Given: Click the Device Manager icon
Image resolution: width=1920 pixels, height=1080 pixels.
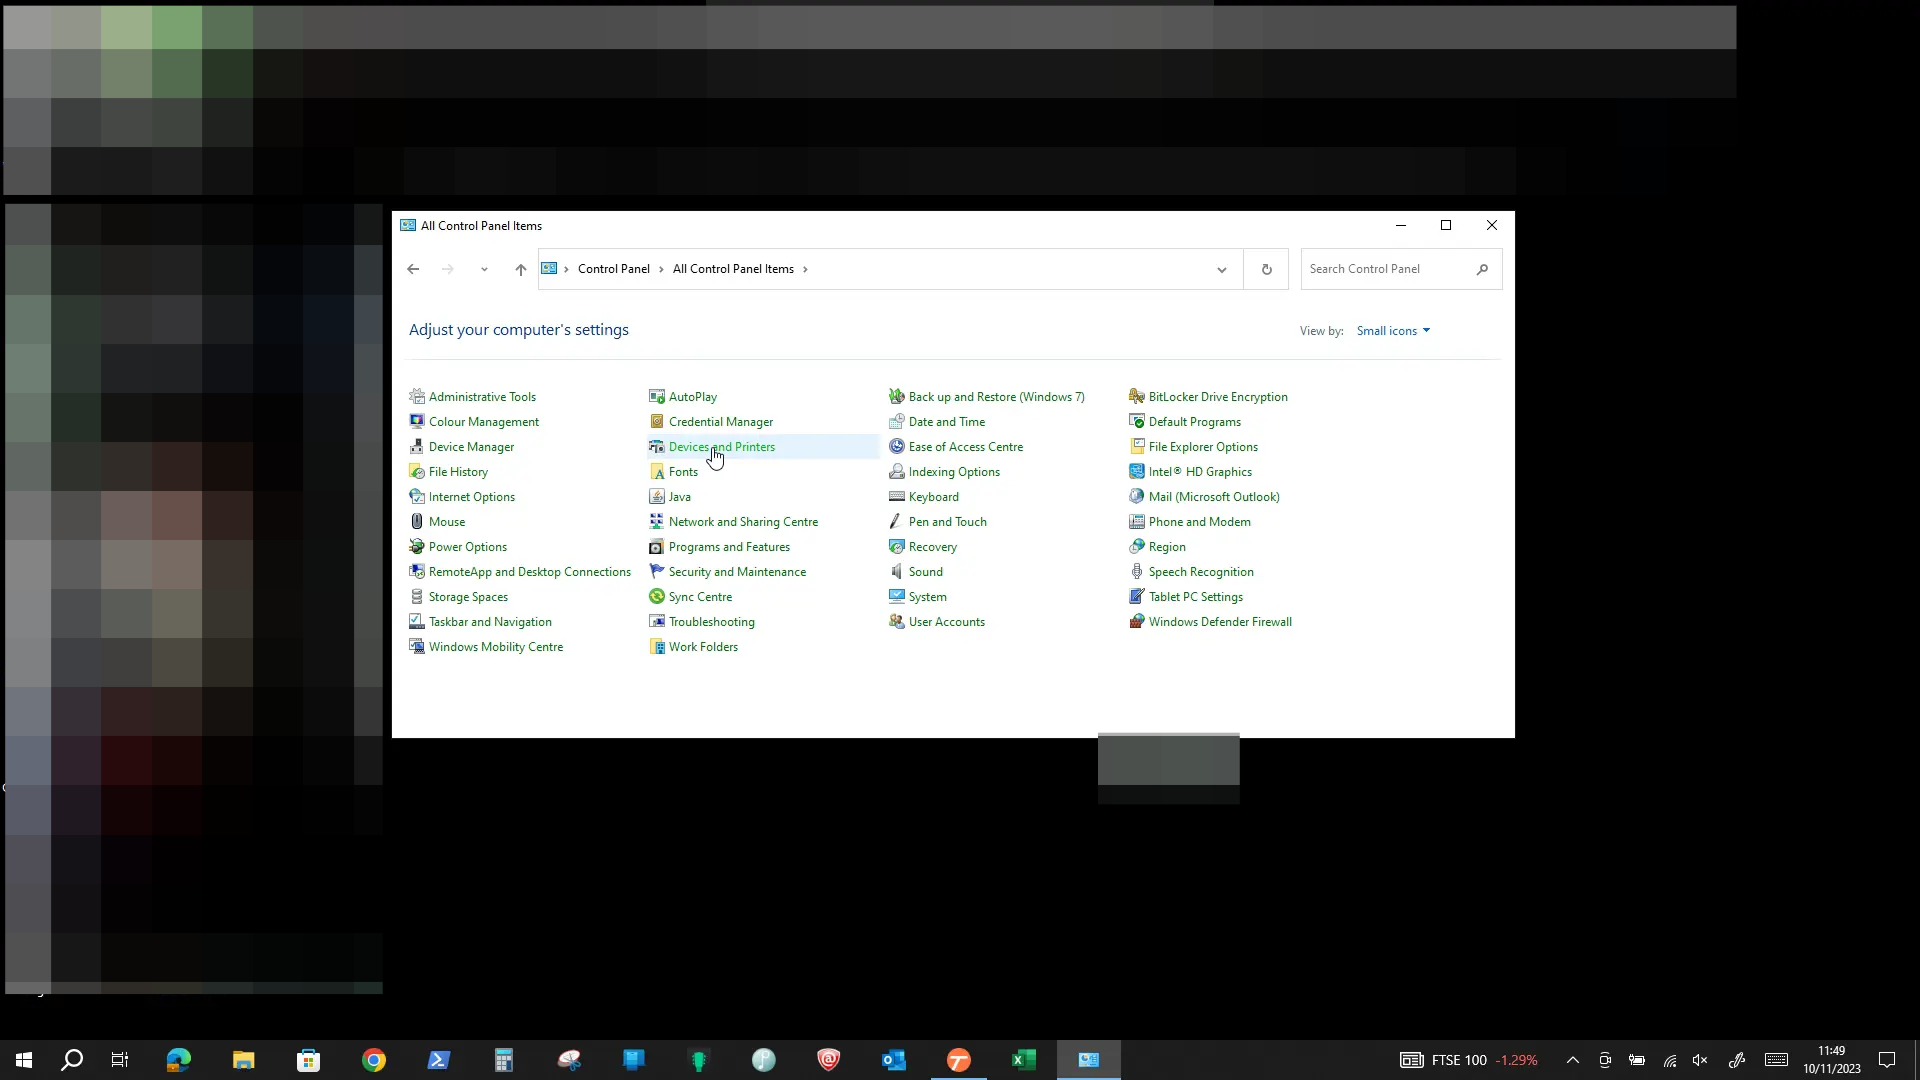Looking at the screenshot, I should pos(417,447).
